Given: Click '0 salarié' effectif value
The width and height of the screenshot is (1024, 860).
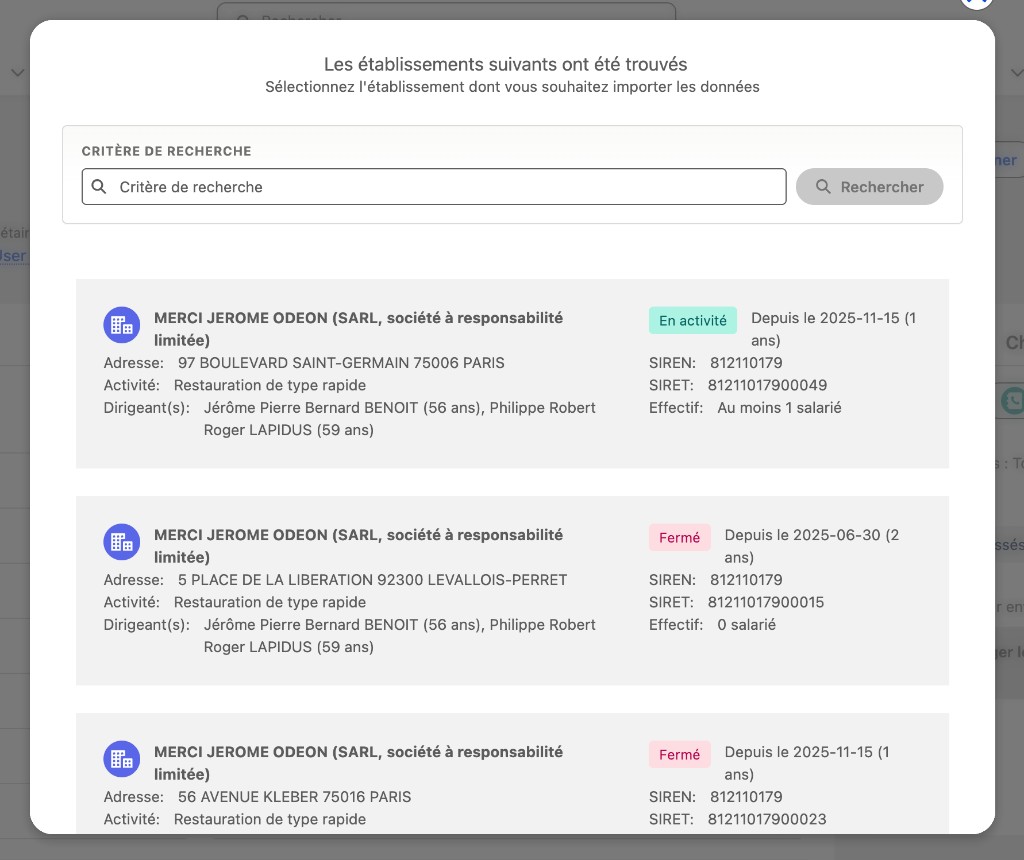Looking at the screenshot, I should (746, 624).
